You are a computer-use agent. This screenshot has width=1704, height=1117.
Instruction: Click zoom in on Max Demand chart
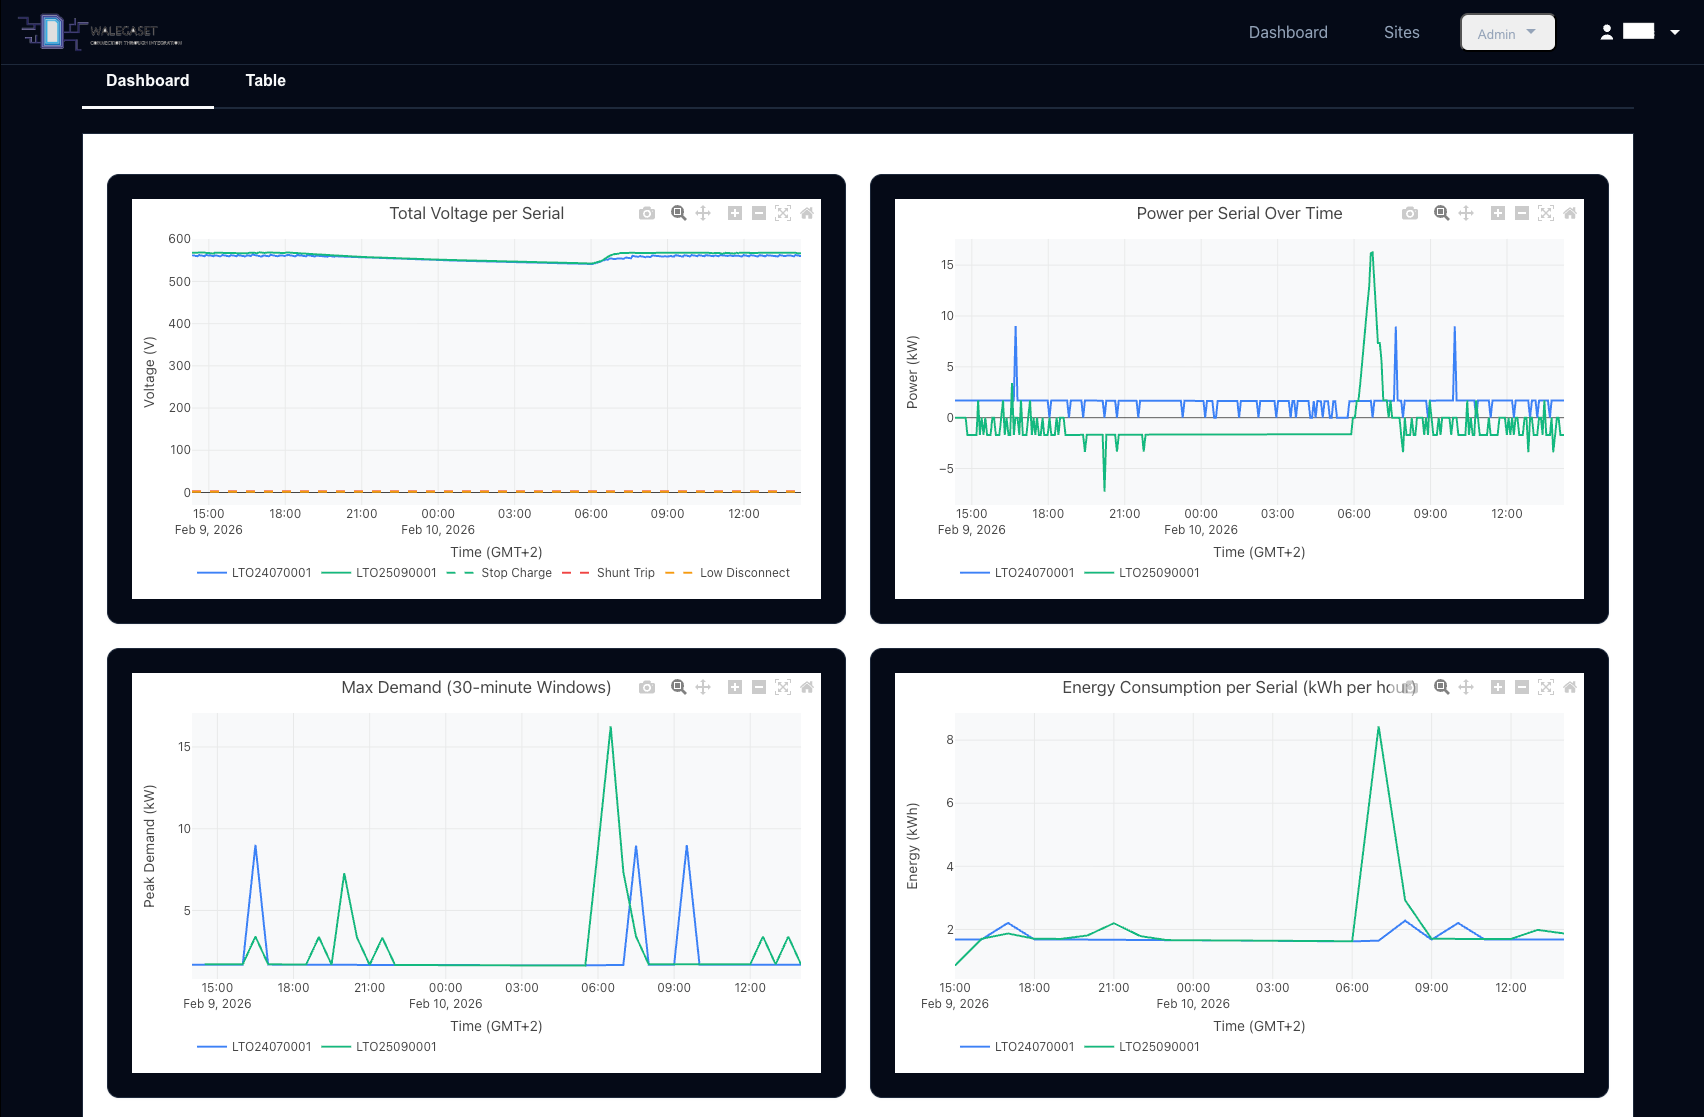[735, 687]
